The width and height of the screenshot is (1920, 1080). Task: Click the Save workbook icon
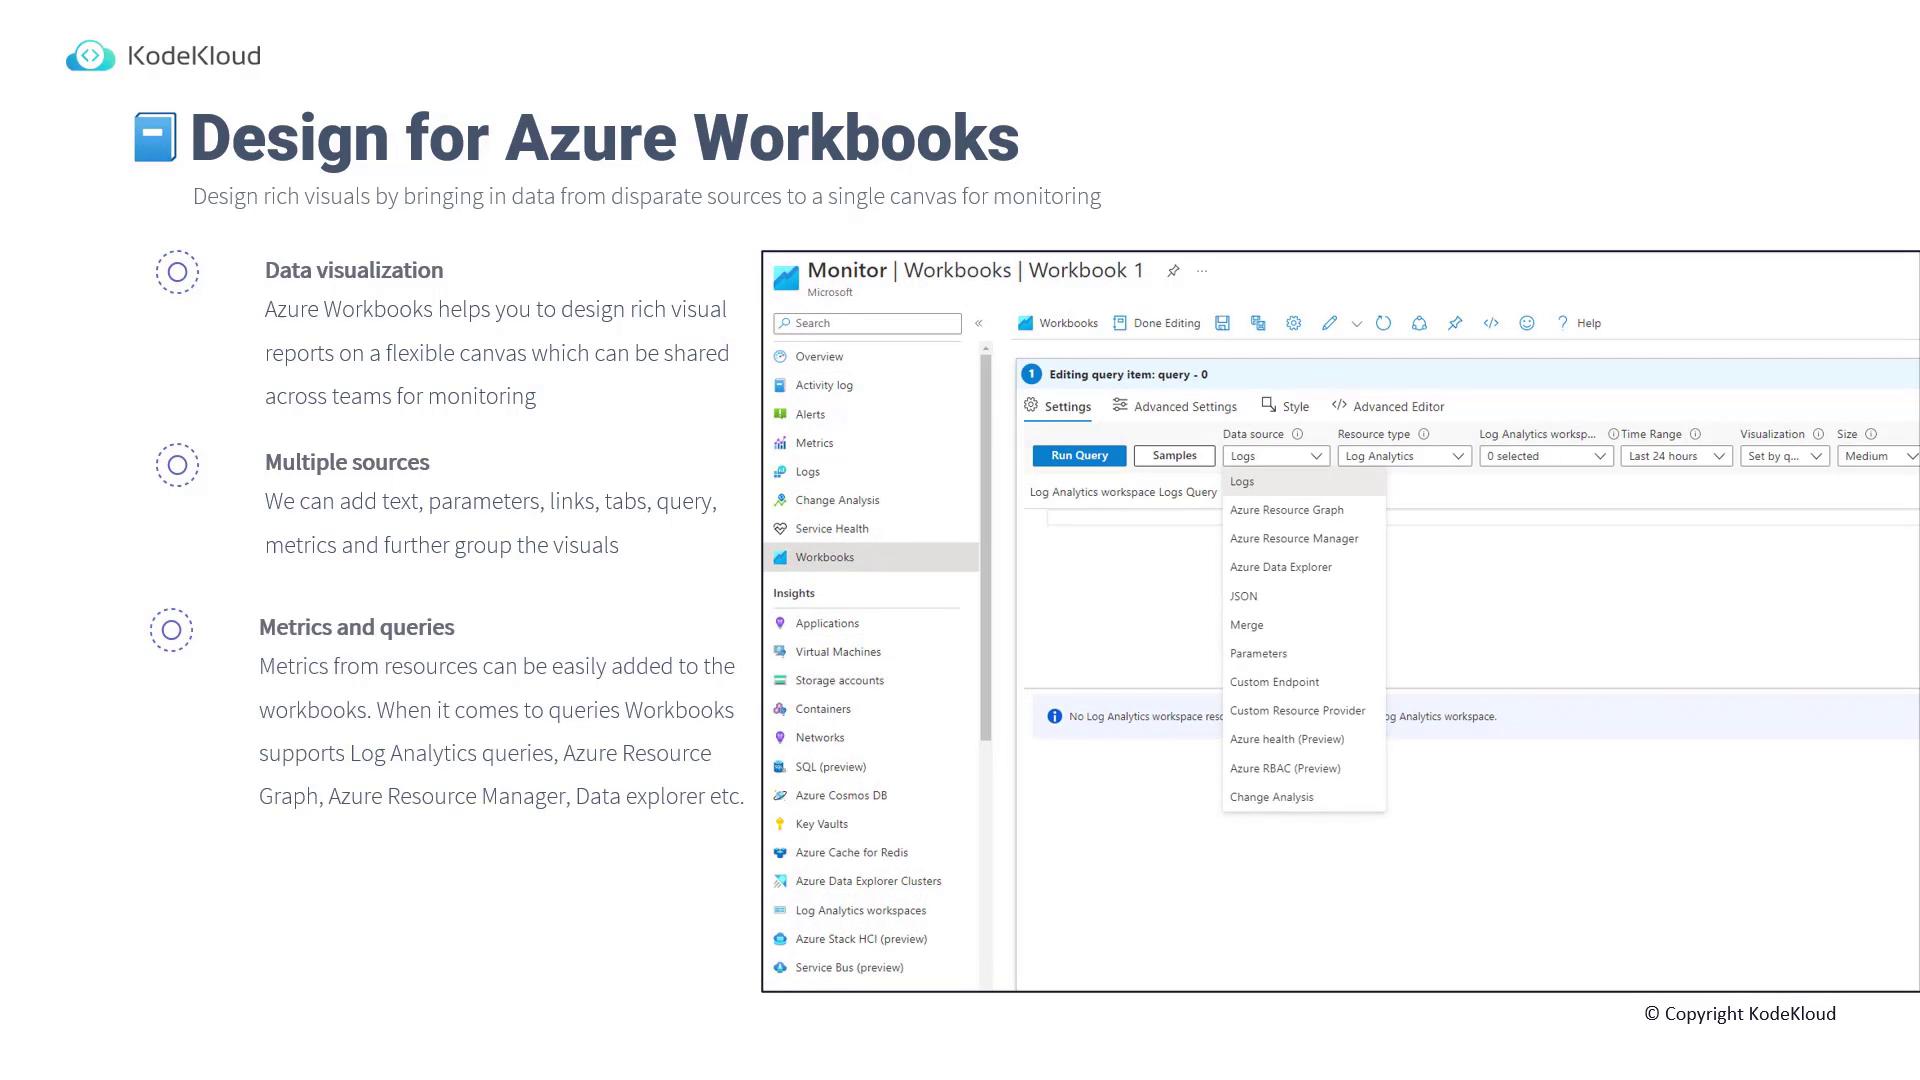point(1222,323)
